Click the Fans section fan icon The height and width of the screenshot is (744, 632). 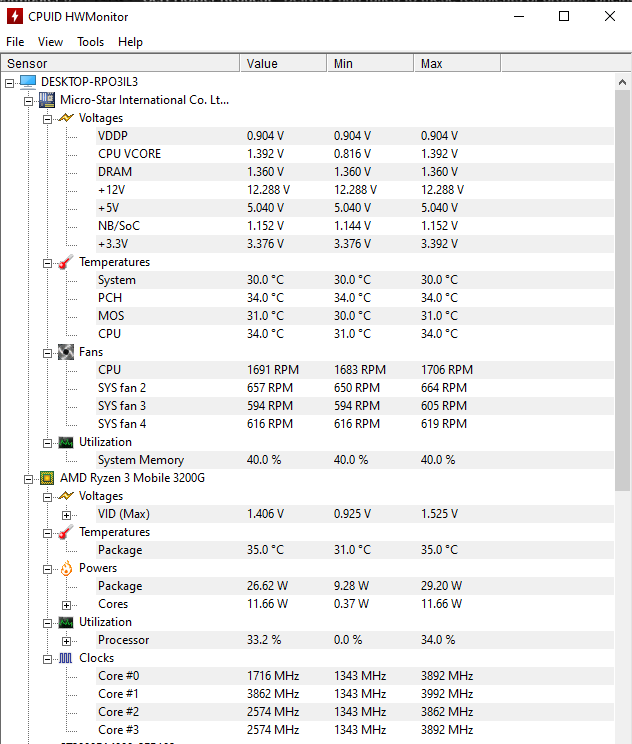[x=66, y=352]
